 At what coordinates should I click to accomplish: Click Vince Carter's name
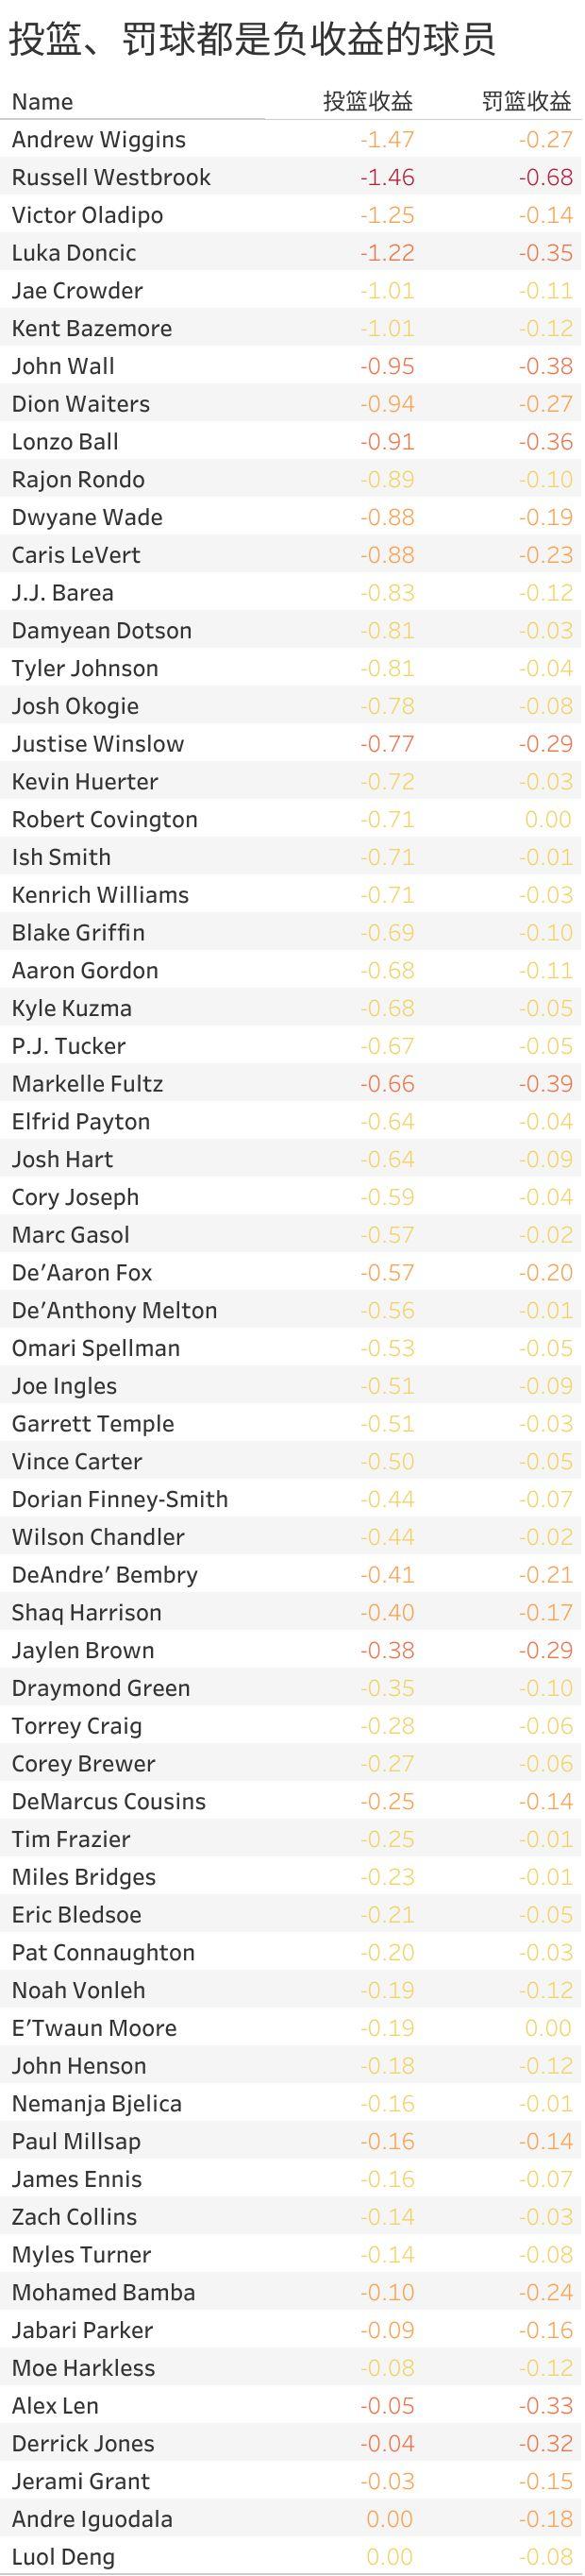pyautogui.click(x=77, y=1462)
